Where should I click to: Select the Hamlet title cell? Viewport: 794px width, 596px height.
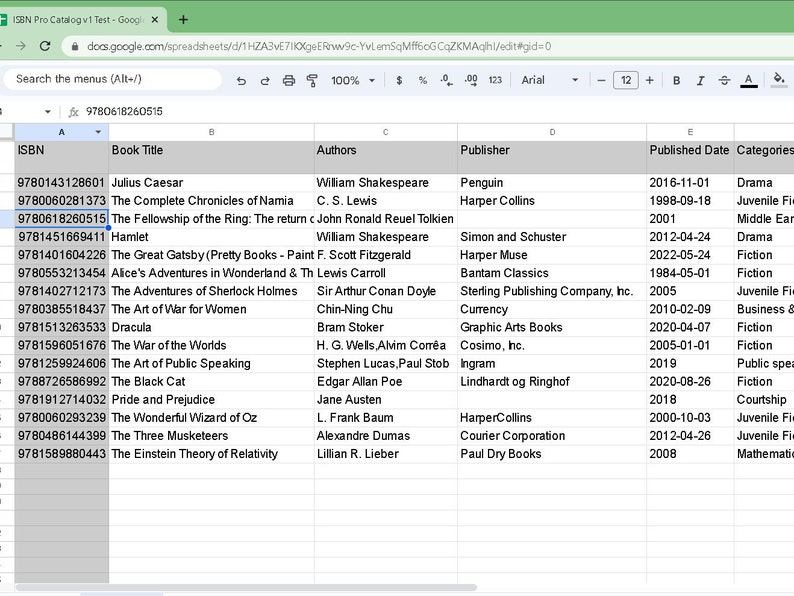tap(211, 237)
